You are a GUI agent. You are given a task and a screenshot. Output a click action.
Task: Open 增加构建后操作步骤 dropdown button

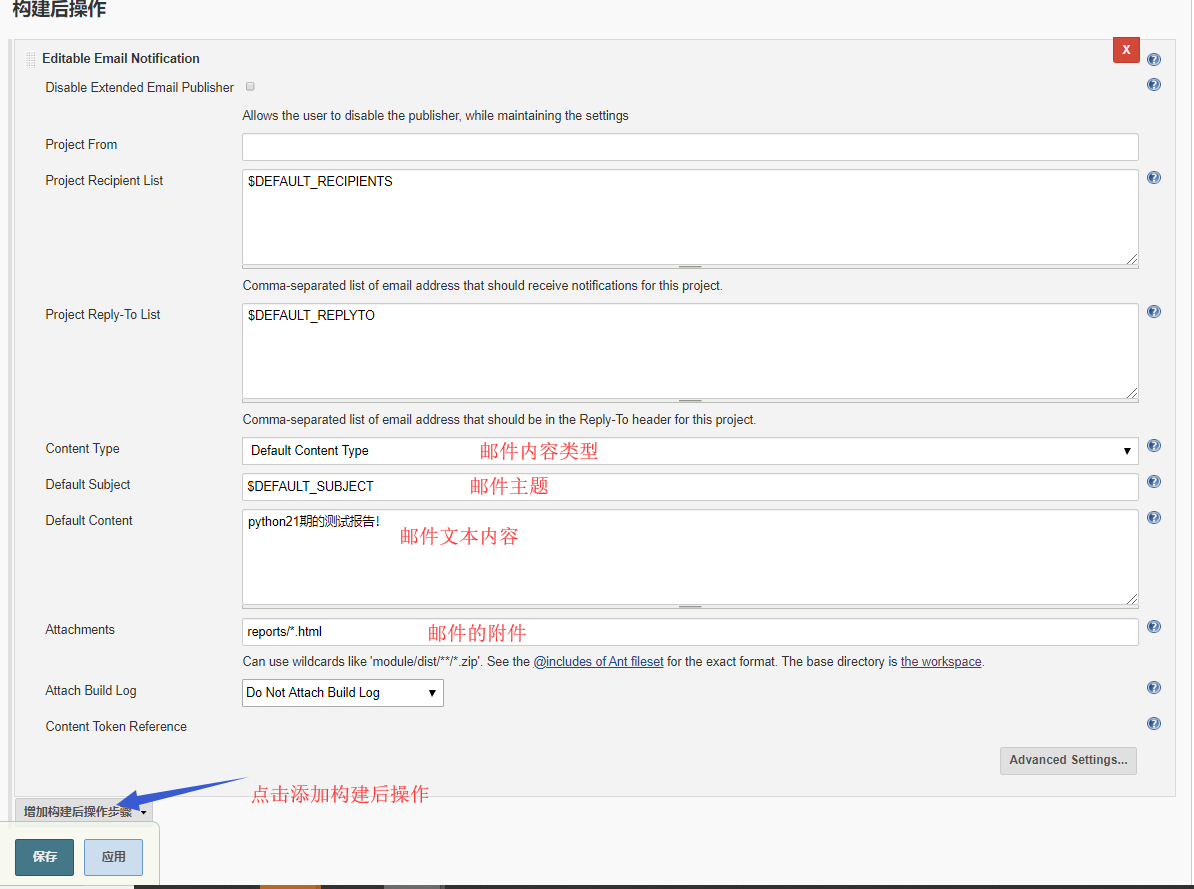[84, 812]
